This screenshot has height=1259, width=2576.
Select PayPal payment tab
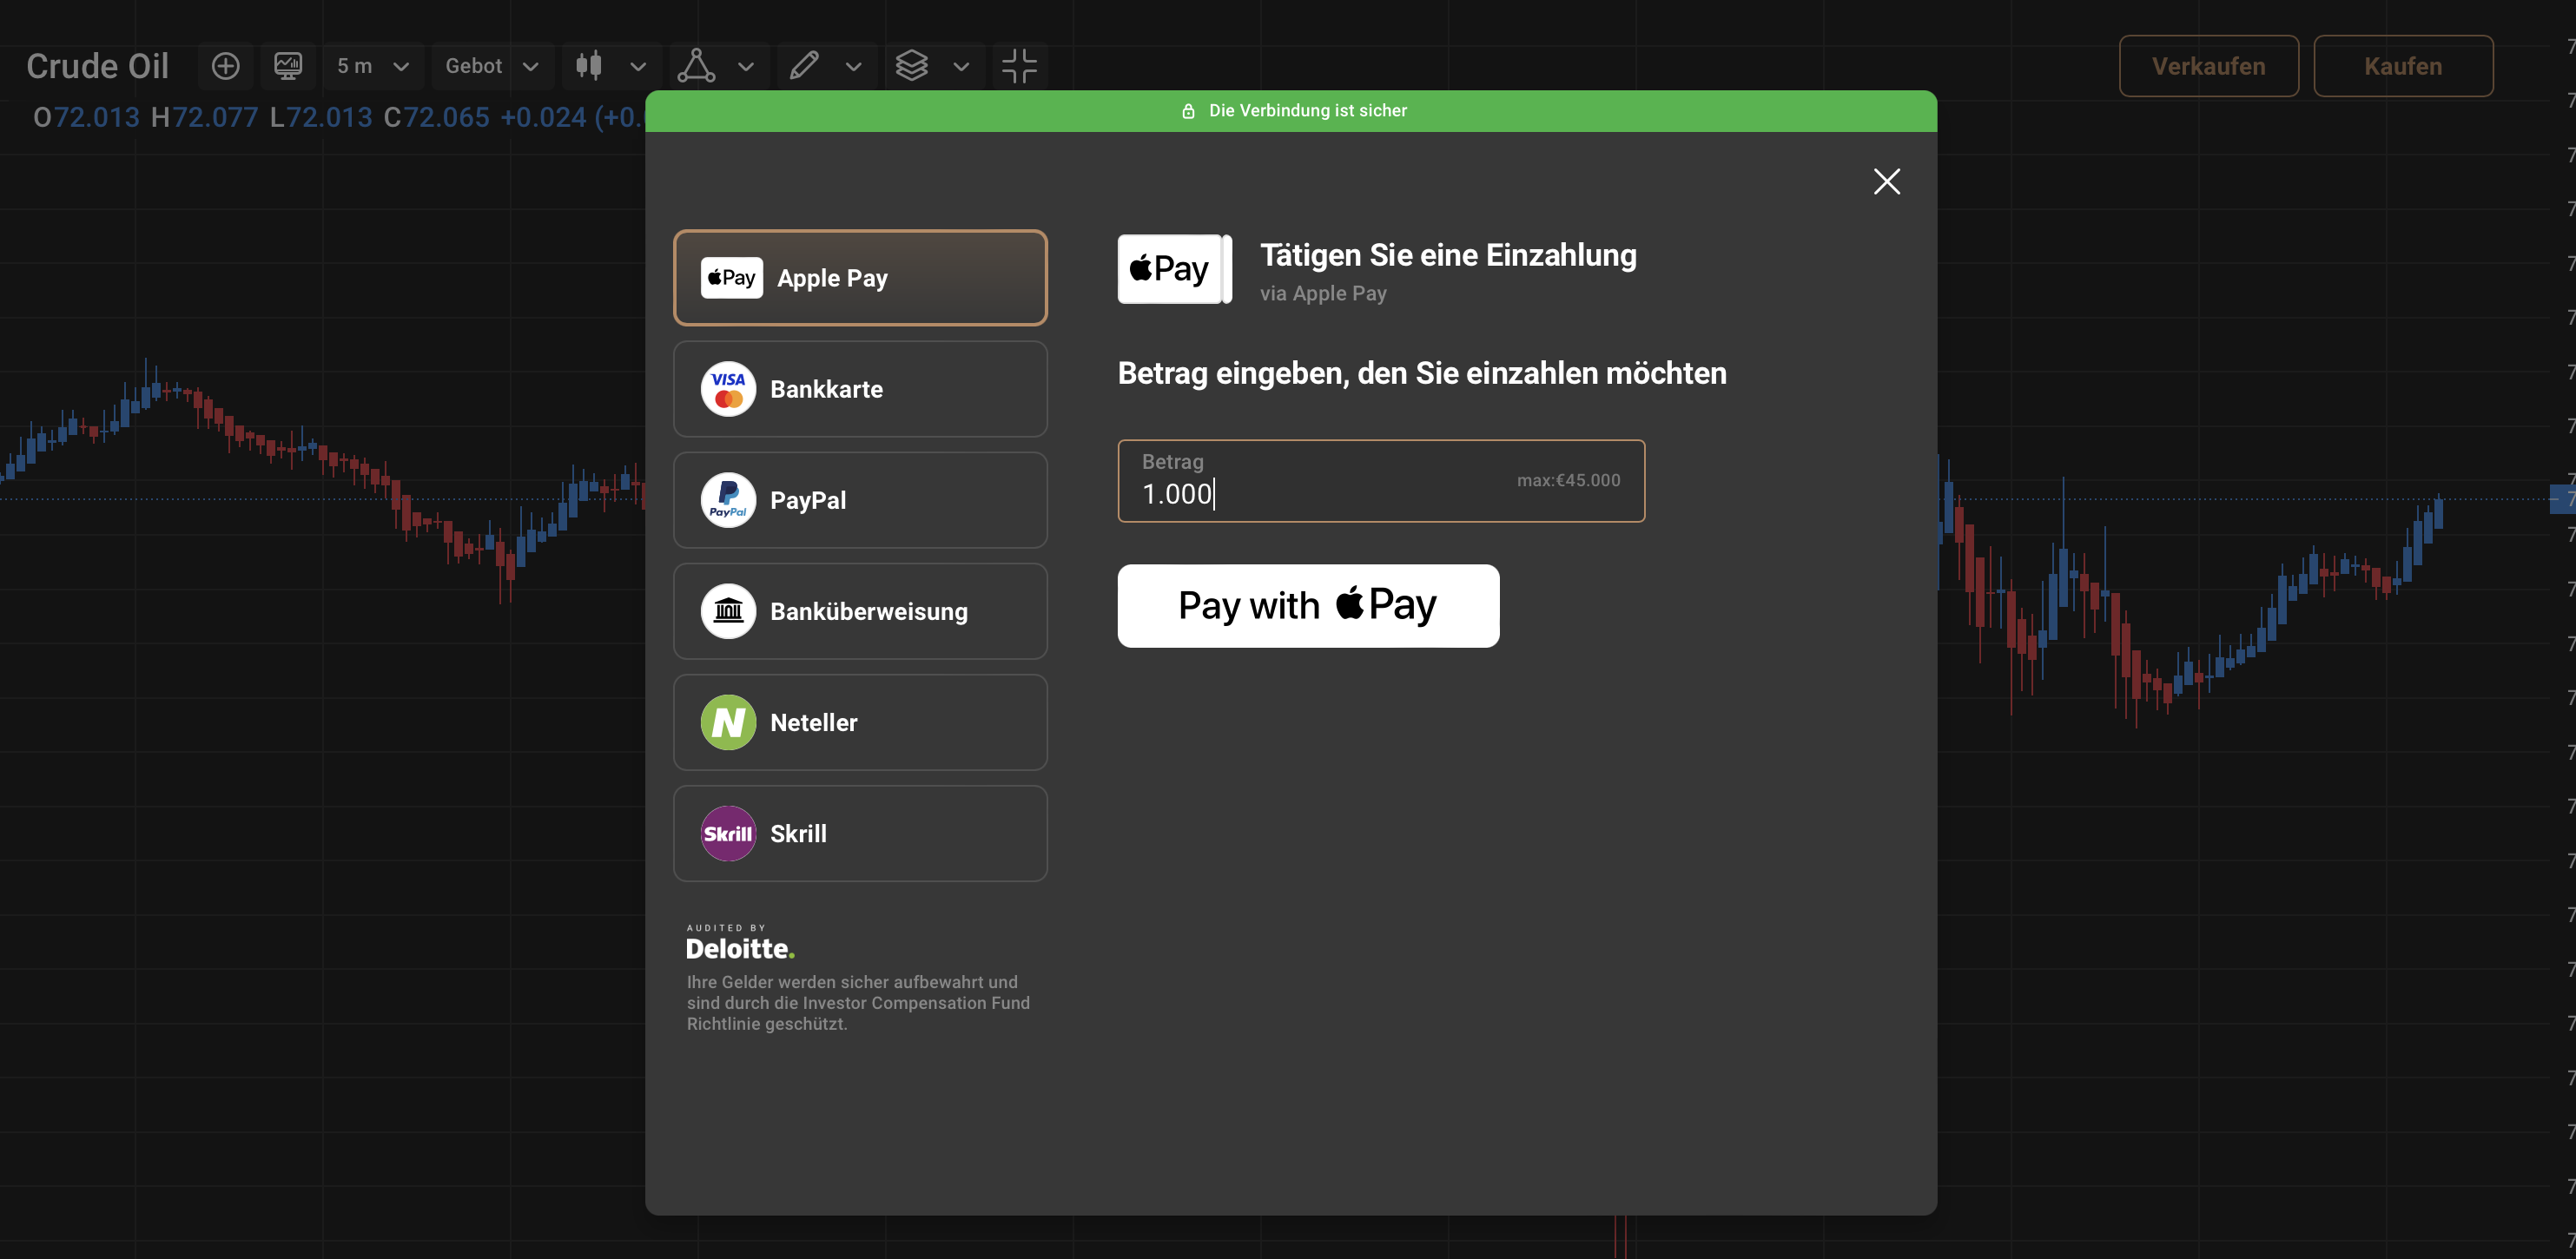859,499
